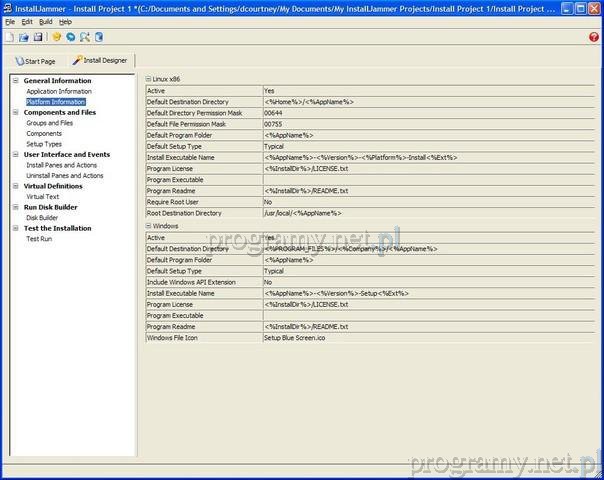Click the yellow toolbar icon after the separator
The height and width of the screenshot is (480, 604).
[57, 37]
